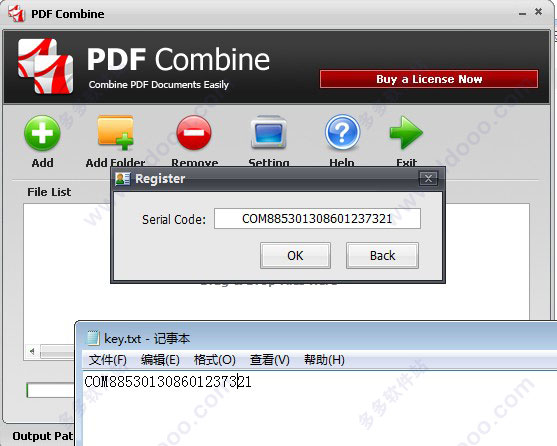Click the green Add files icon
Image resolution: width=557 pixels, height=446 pixels.
42,133
